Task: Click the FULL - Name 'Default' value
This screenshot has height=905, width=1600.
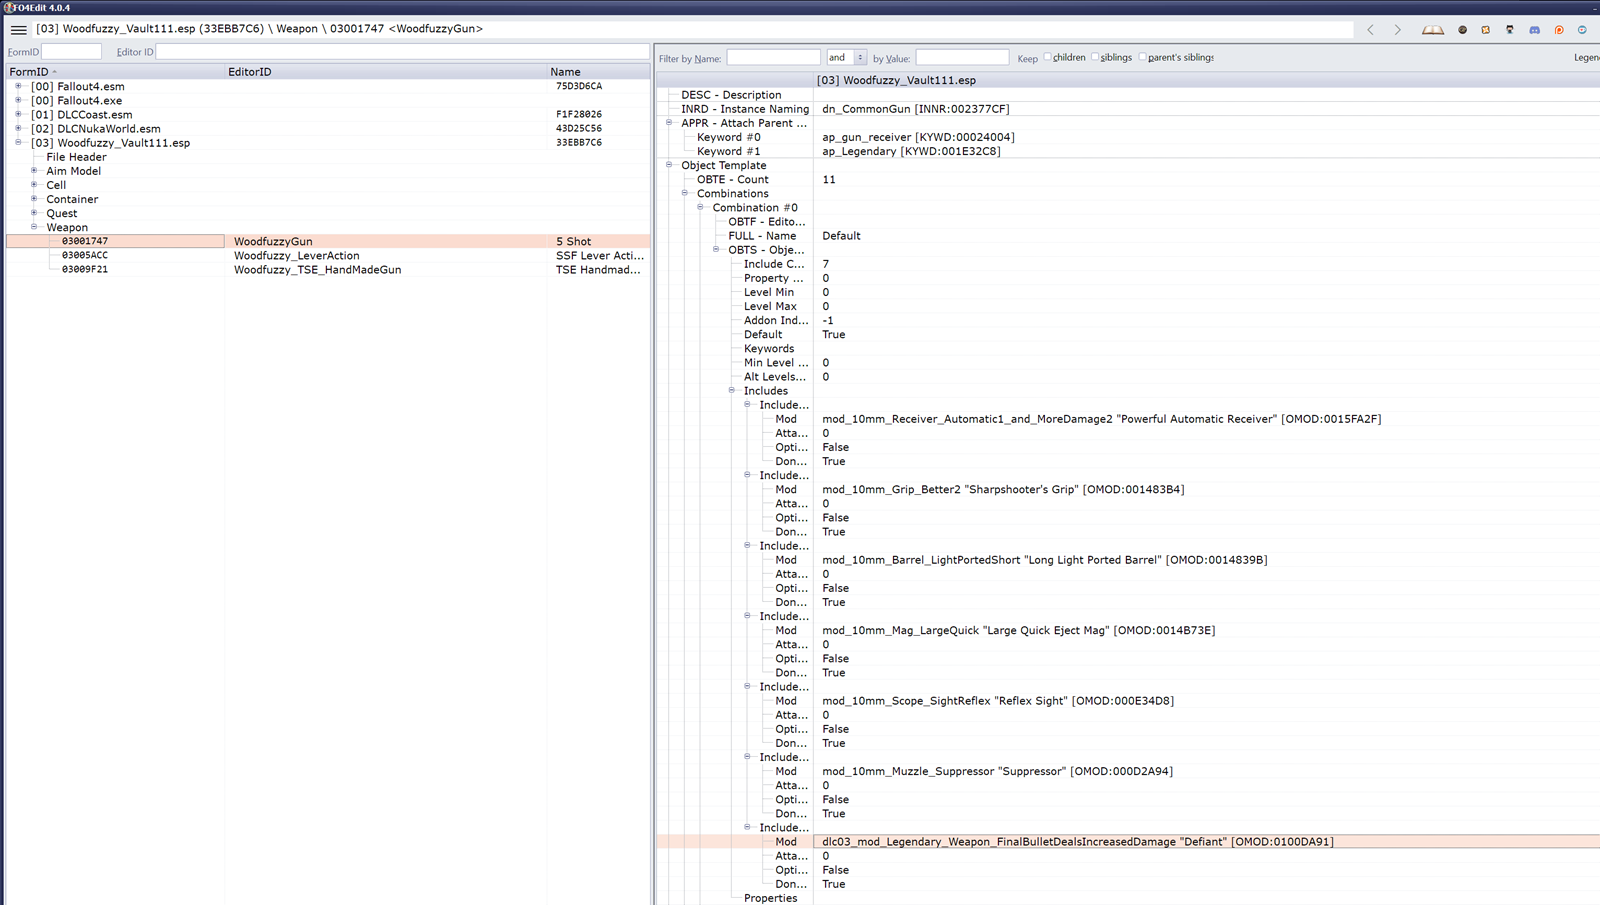Action: (841, 236)
